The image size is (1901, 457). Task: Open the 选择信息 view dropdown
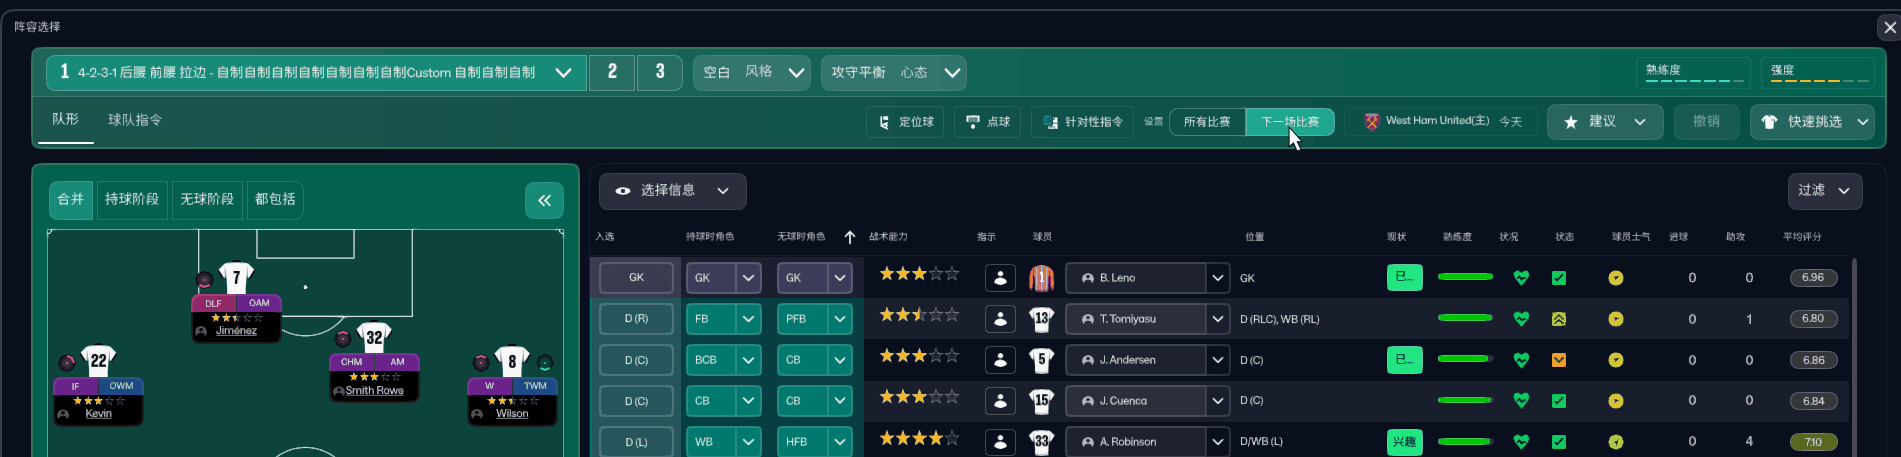tap(672, 191)
